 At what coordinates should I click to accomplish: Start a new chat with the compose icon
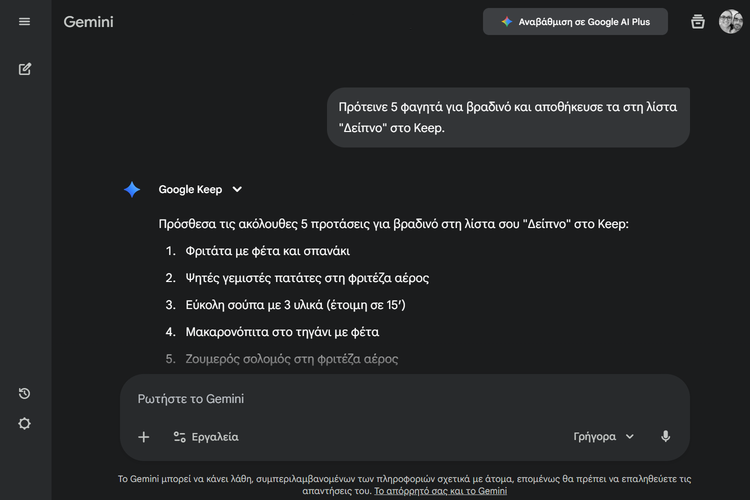[x=24, y=69]
